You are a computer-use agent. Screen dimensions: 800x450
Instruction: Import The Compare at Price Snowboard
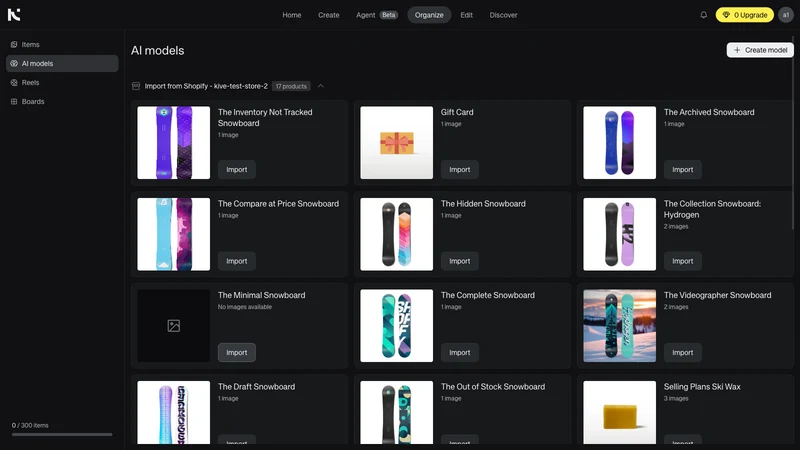tap(237, 261)
